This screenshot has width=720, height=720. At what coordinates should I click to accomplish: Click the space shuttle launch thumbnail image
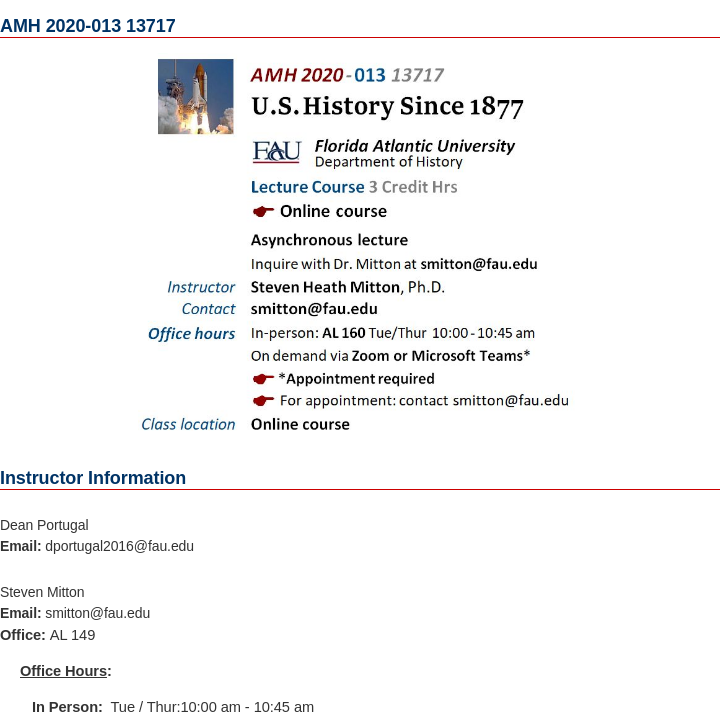pos(195,96)
